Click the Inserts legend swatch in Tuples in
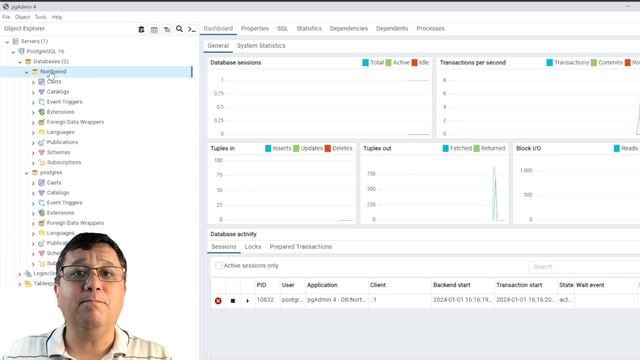This screenshot has height=360, width=640. (268, 148)
